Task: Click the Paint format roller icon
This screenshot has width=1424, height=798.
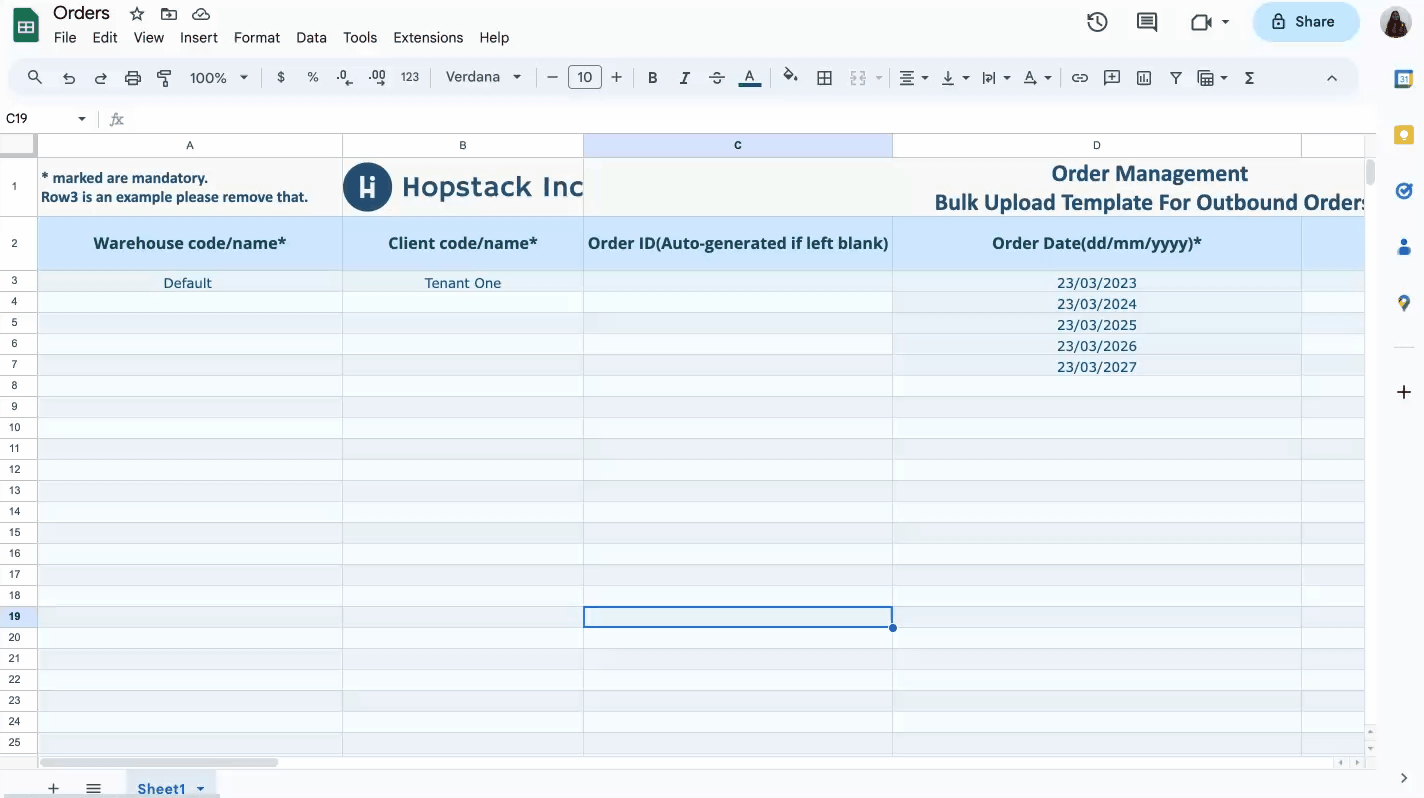Action: (165, 78)
